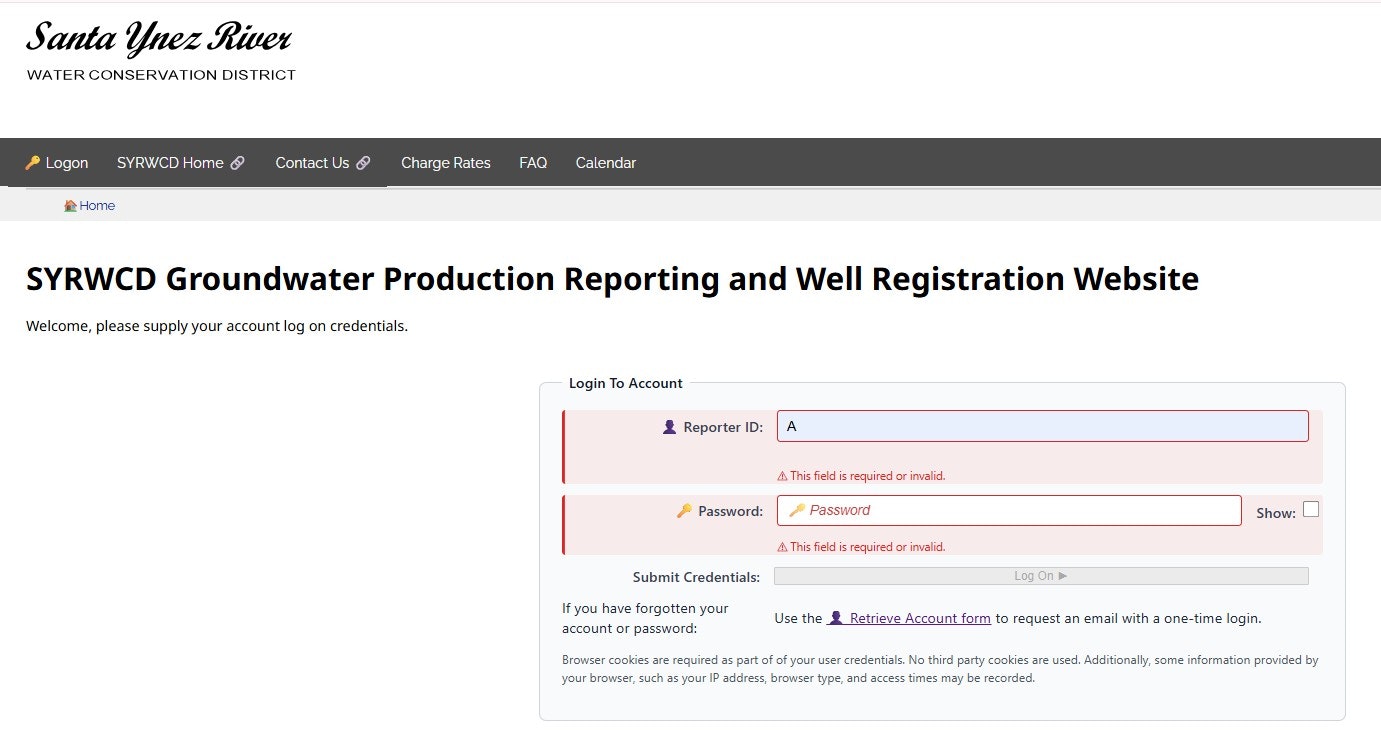Focus the Reporter ID input field
Screen dimensions: 1381x748
tap(1042, 426)
